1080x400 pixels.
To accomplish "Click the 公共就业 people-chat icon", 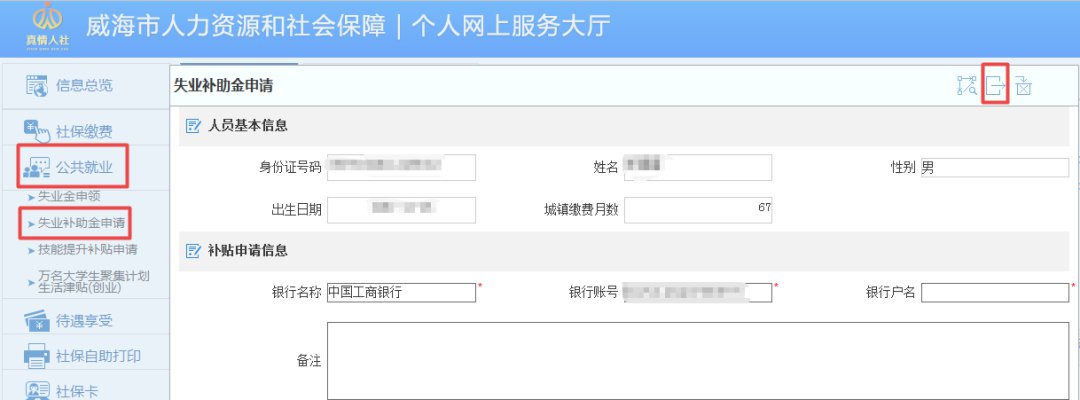I will [37, 167].
